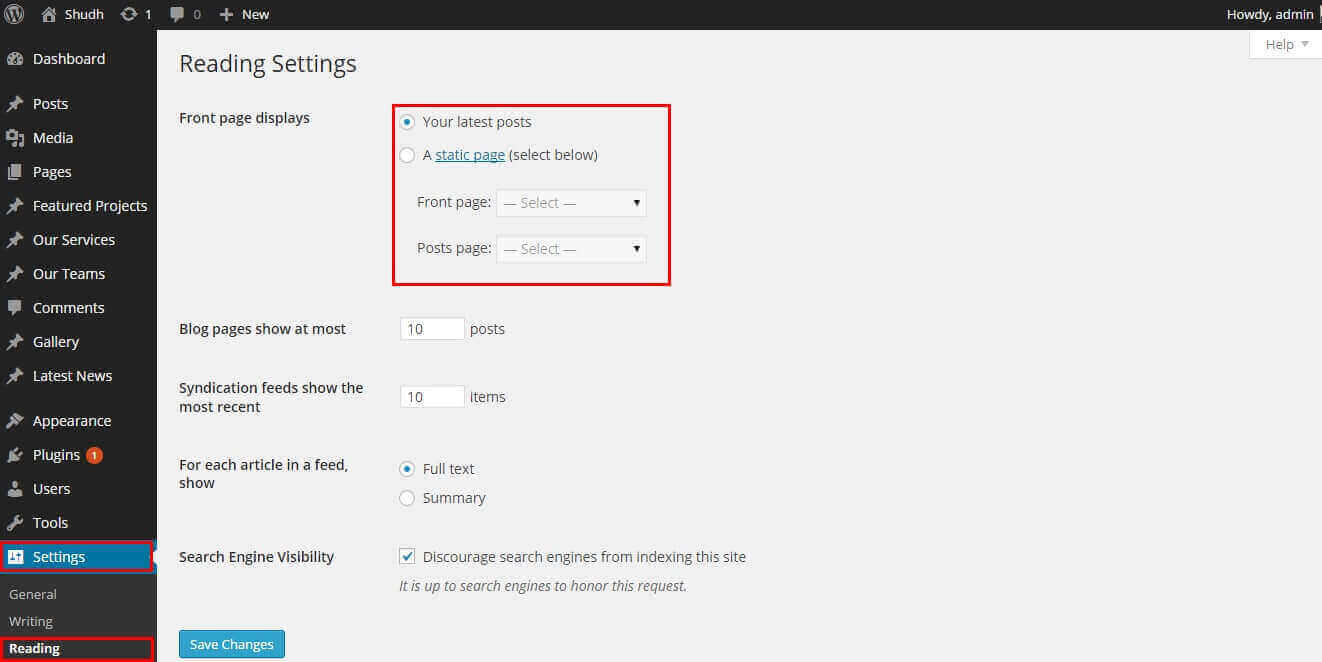Open the New content menu
Screen dimensions: 1322x662
244,14
